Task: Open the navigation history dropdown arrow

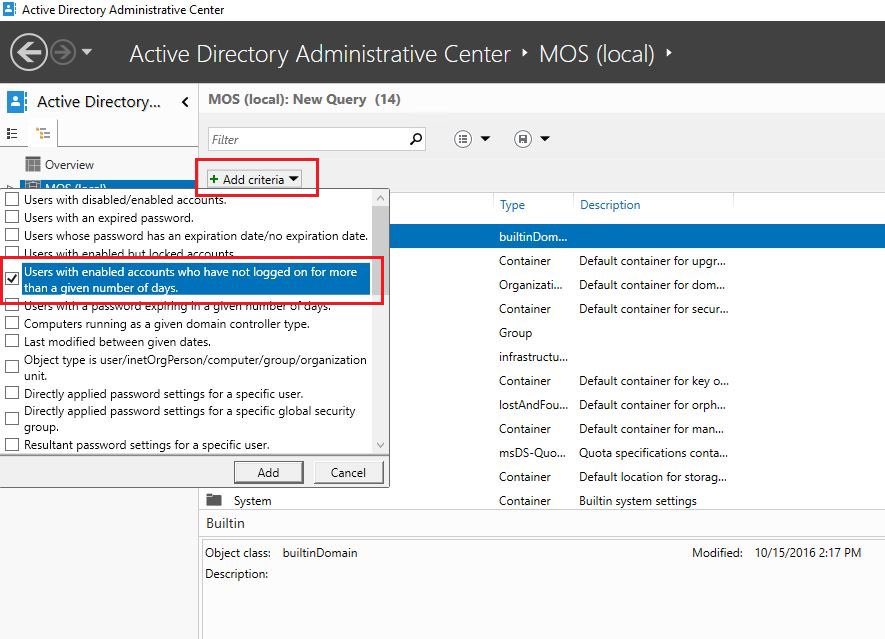Action: point(86,52)
